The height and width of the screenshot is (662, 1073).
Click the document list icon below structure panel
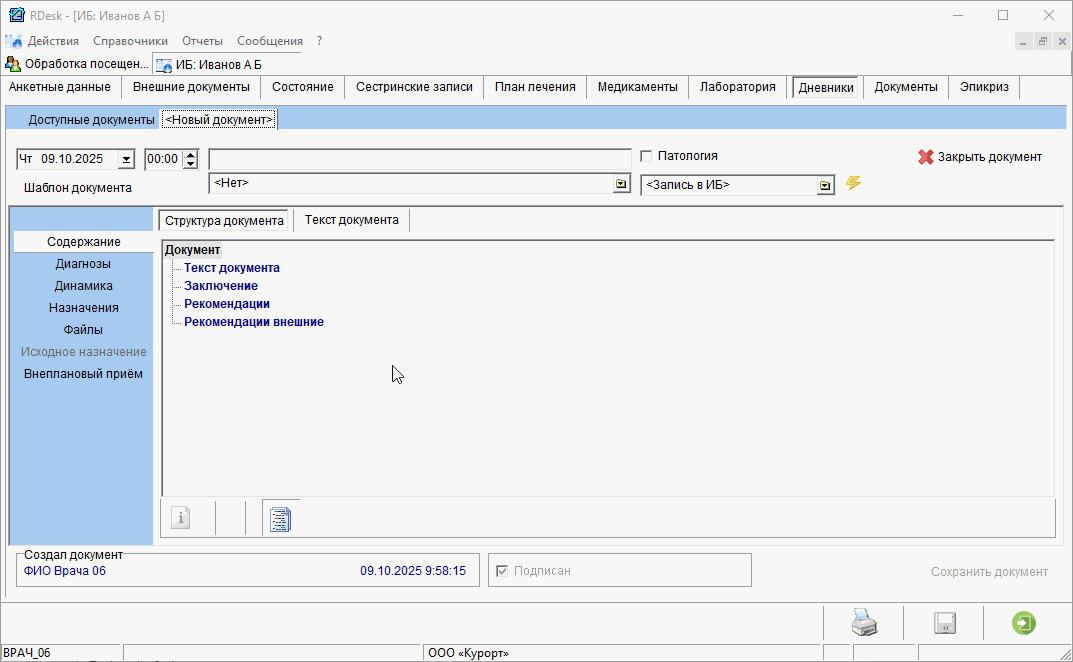pyautogui.click(x=281, y=518)
